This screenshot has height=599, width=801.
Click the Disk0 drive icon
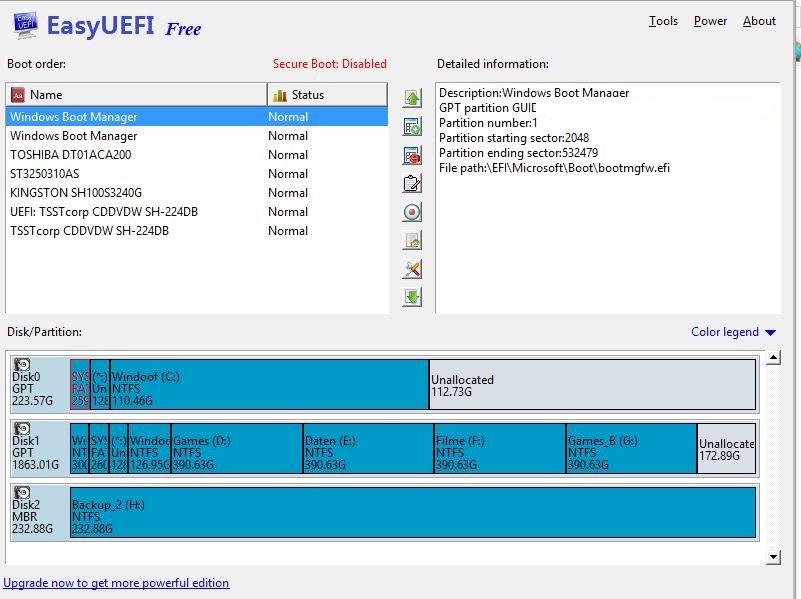pyautogui.click(x=22, y=365)
